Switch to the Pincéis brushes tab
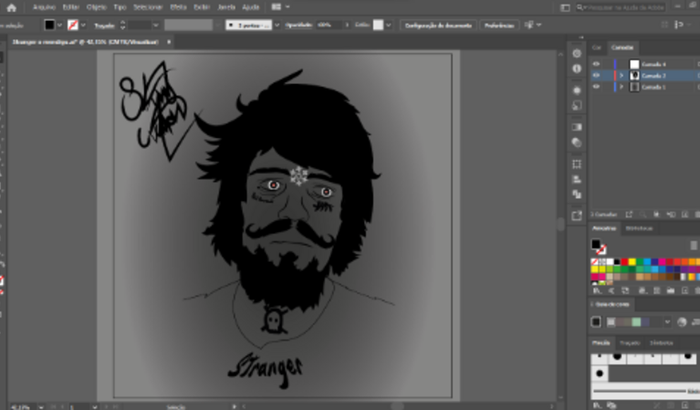The height and width of the screenshot is (410, 700). pyautogui.click(x=601, y=343)
